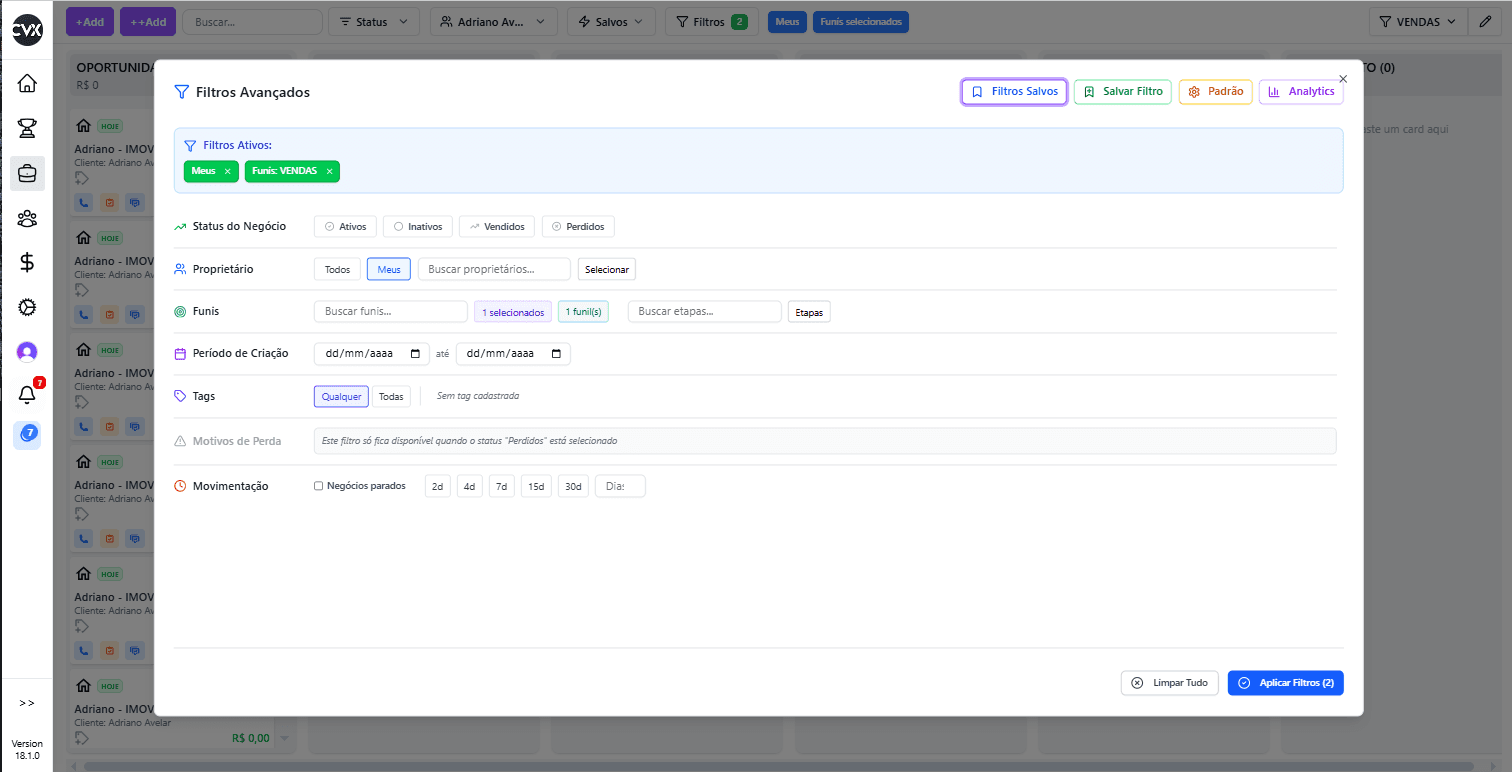
Task: Click the Limpar Tudo button
Action: coord(1169,682)
